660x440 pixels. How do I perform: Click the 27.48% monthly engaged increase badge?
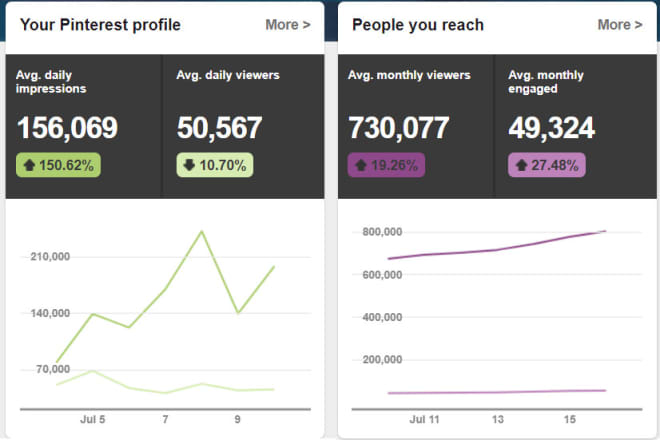click(x=547, y=165)
